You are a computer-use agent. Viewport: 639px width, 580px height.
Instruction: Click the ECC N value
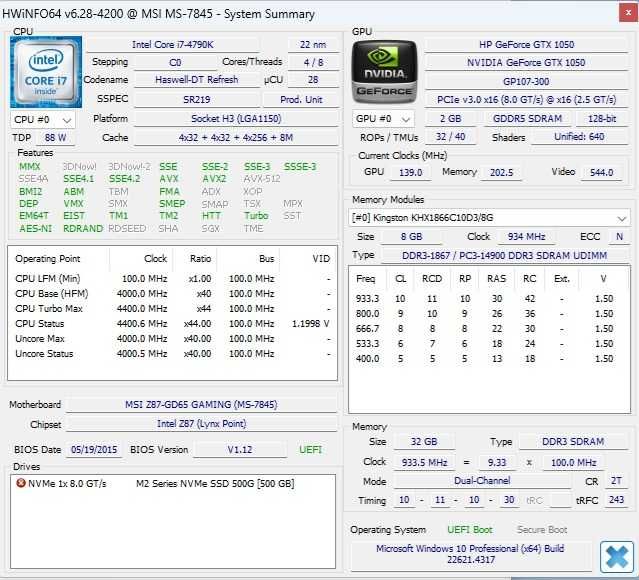(x=619, y=236)
